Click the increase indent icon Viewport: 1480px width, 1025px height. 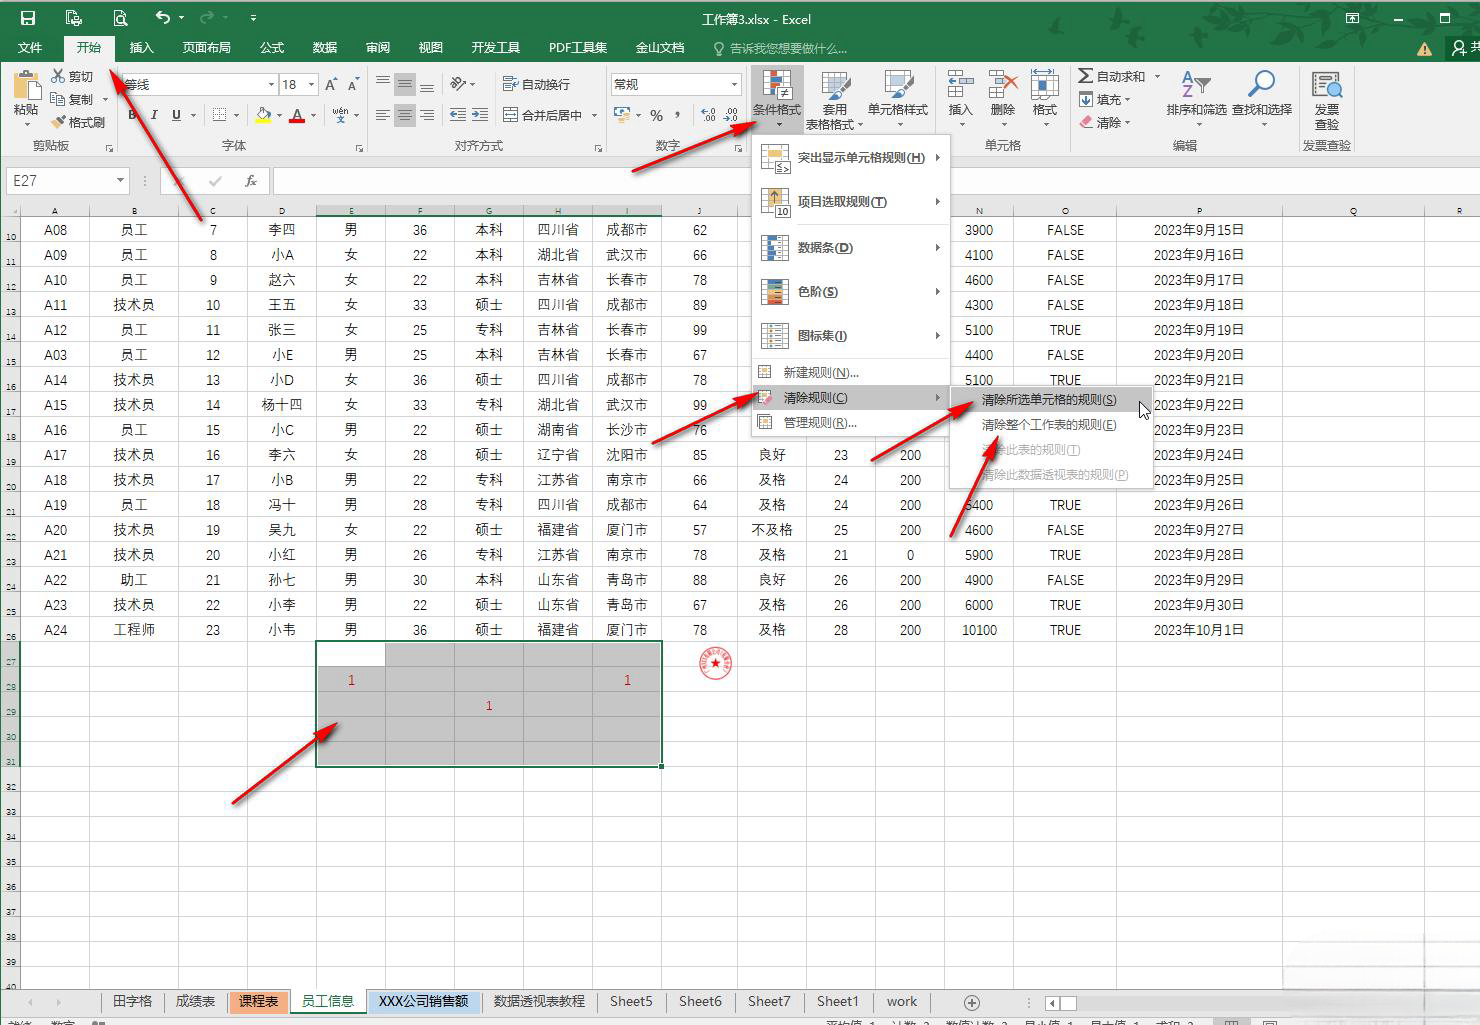pyautogui.click(x=480, y=115)
